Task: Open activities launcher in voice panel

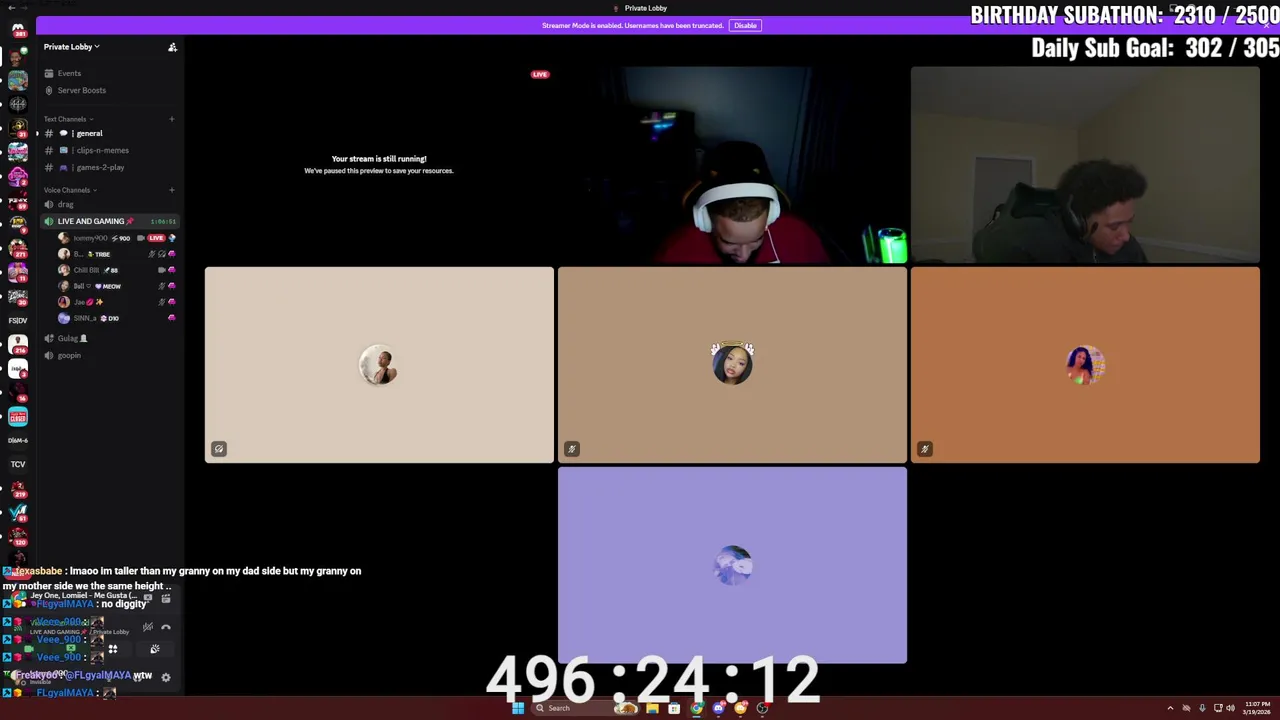Action: pos(113,649)
